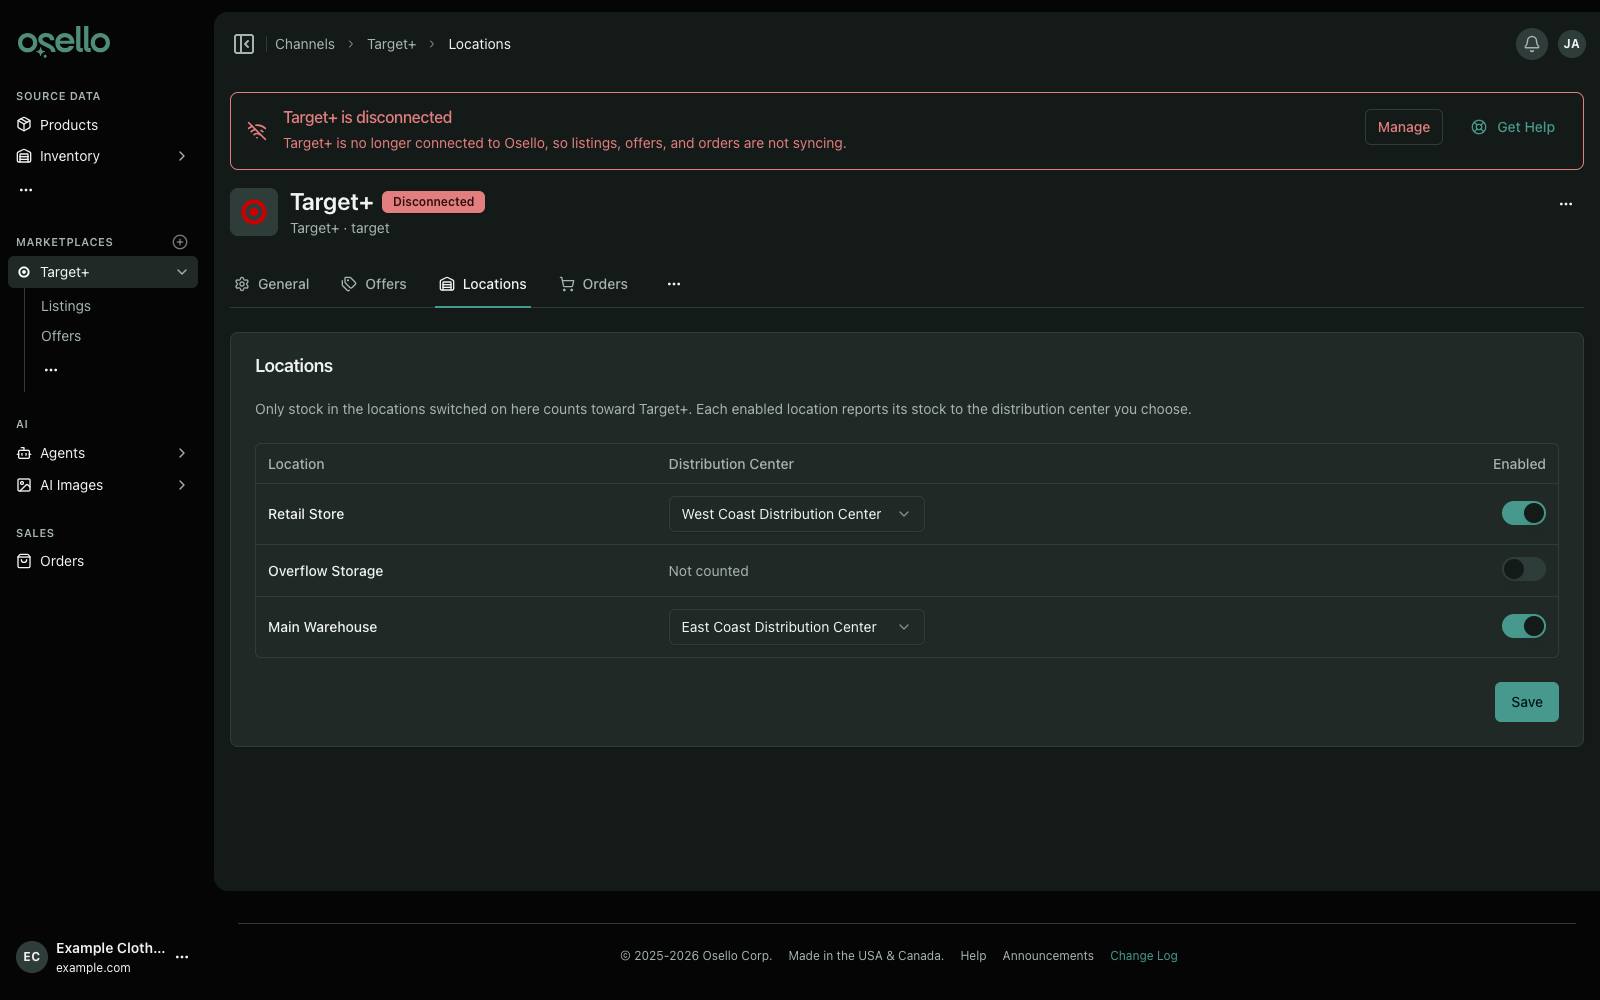Show more Source Data items ellipsis

pos(26,189)
